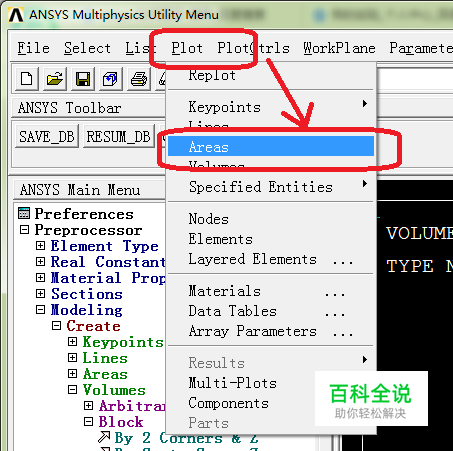
Task: Choose Areas in the Plot menu
Action: click(271, 146)
